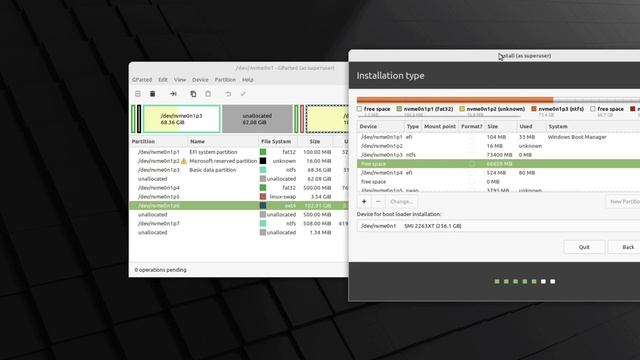Click the Apply operations checkmark icon in GParted

(243, 94)
